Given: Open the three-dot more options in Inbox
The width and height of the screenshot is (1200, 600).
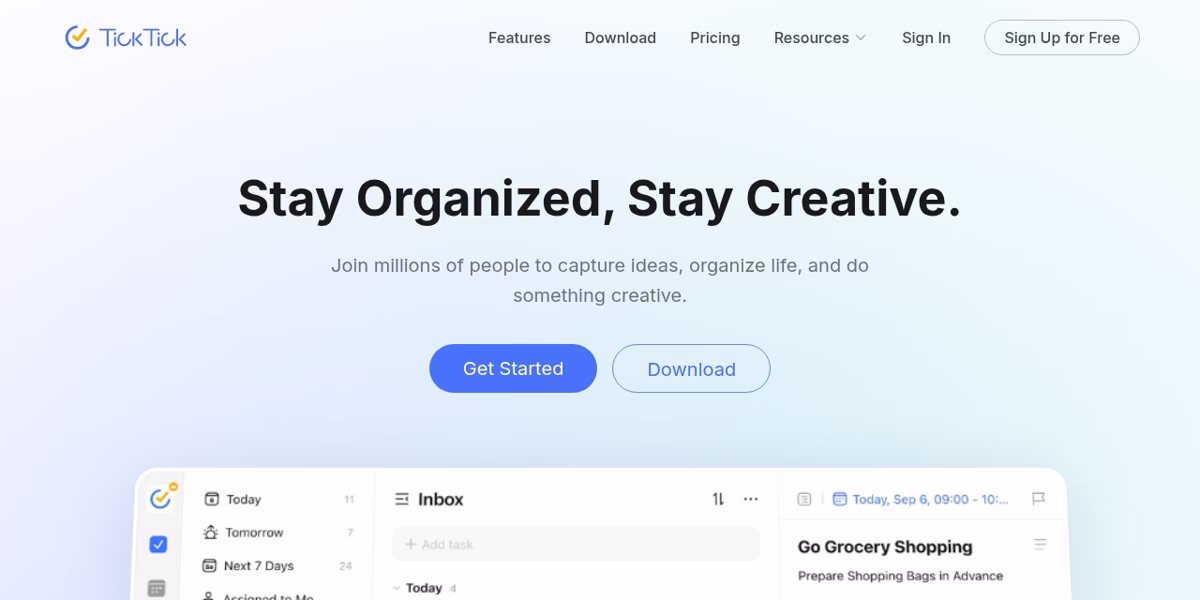Looking at the screenshot, I should coord(751,499).
